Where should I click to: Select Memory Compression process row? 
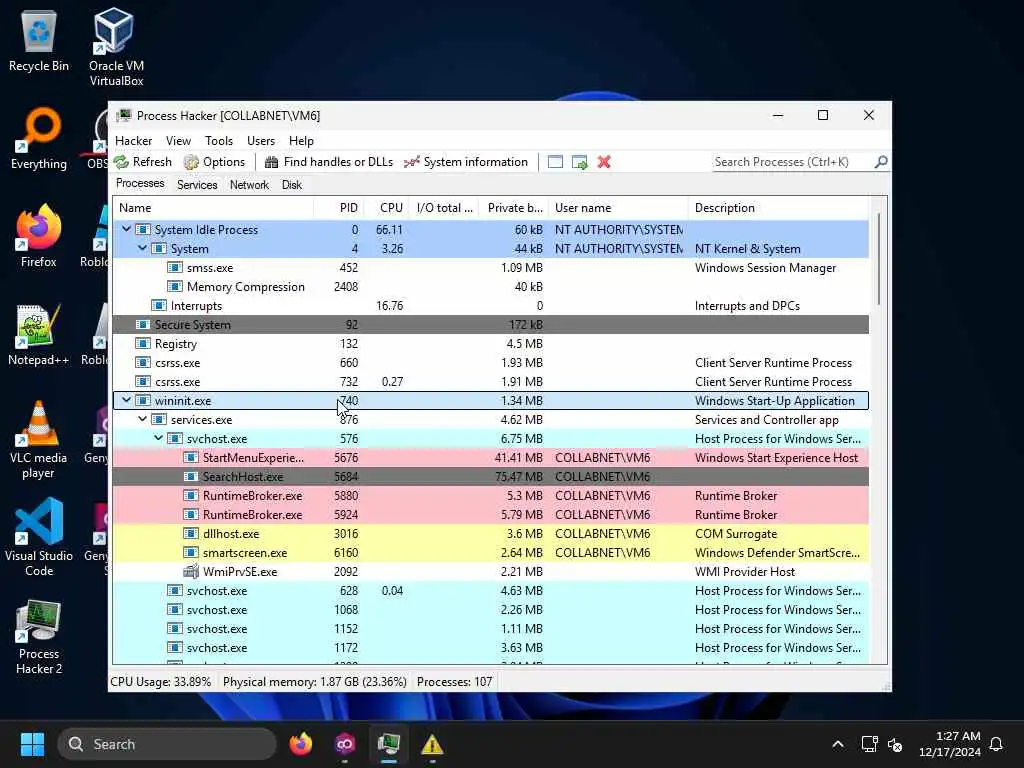tap(491, 287)
